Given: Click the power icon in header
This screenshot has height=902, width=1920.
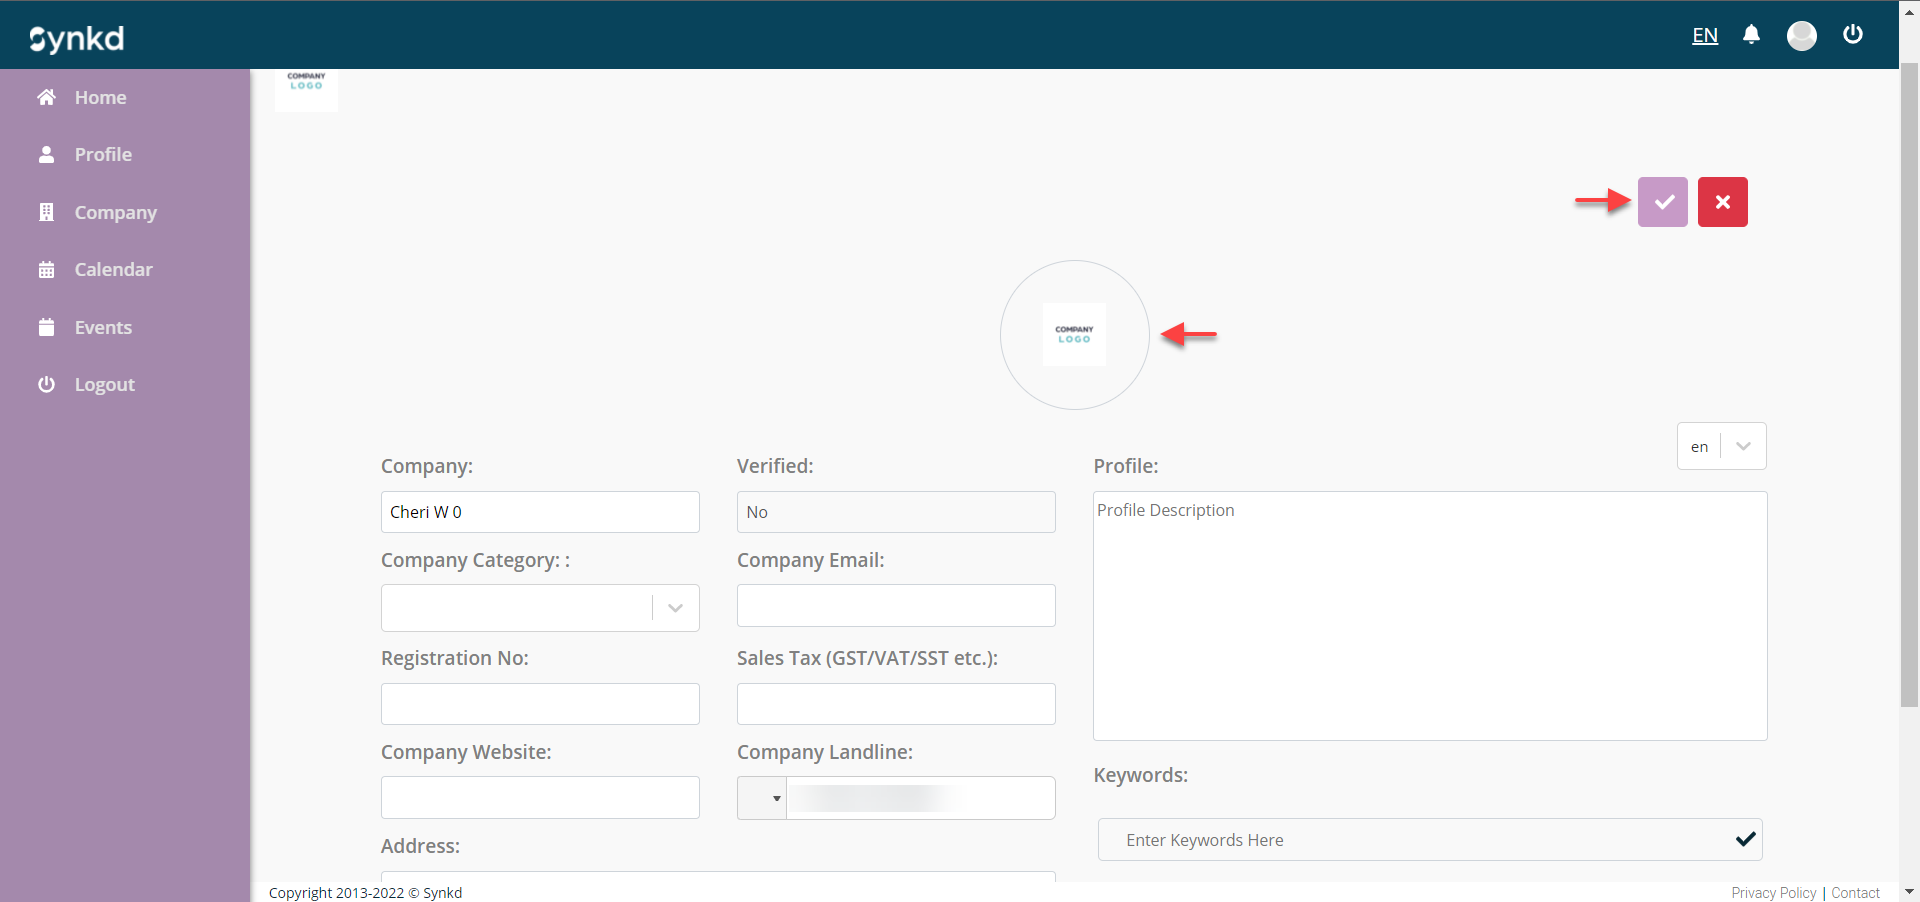Looking at the screenshot, I should point(1852,35).
